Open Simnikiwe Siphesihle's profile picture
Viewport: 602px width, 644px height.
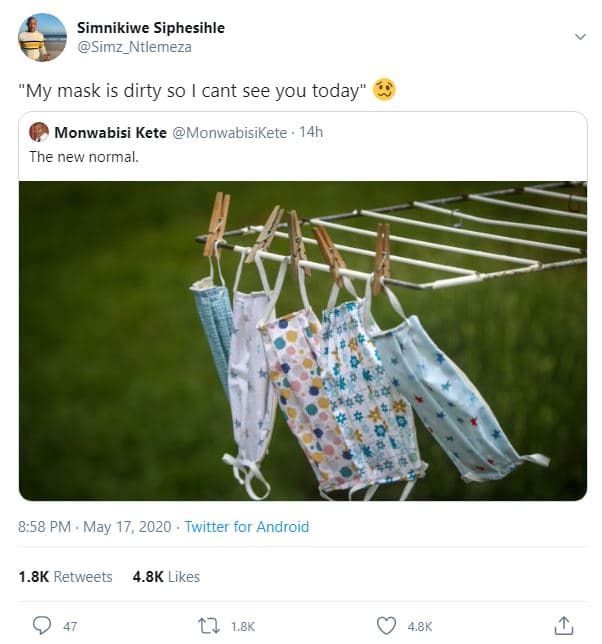click(x=42, y=37)
